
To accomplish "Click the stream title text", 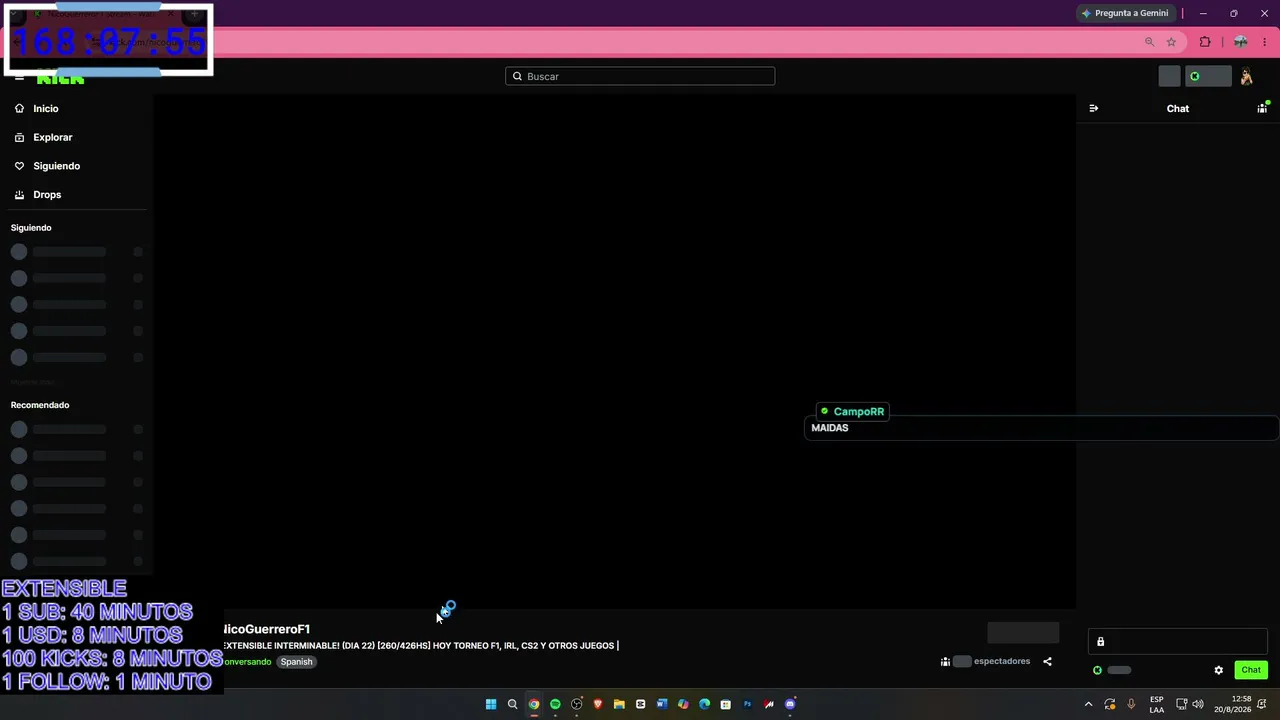I will tap(419, 646).
